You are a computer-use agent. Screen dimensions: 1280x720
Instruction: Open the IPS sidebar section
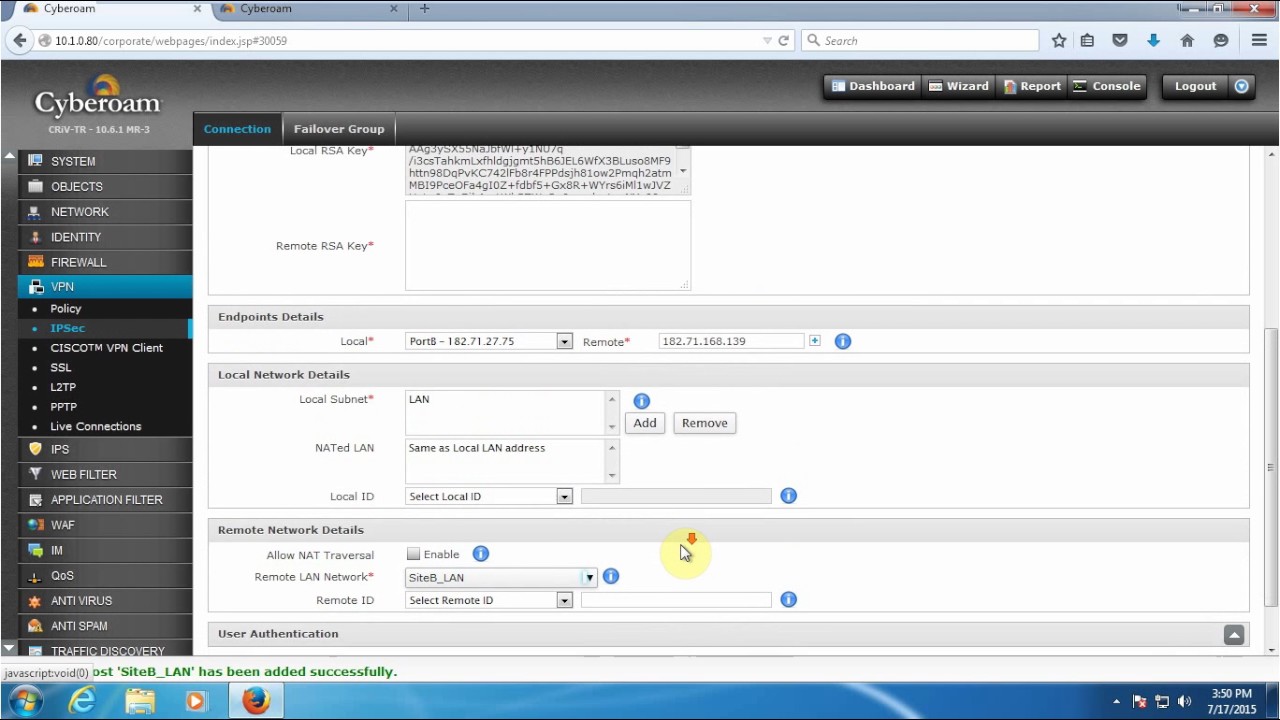pos(105,449)
